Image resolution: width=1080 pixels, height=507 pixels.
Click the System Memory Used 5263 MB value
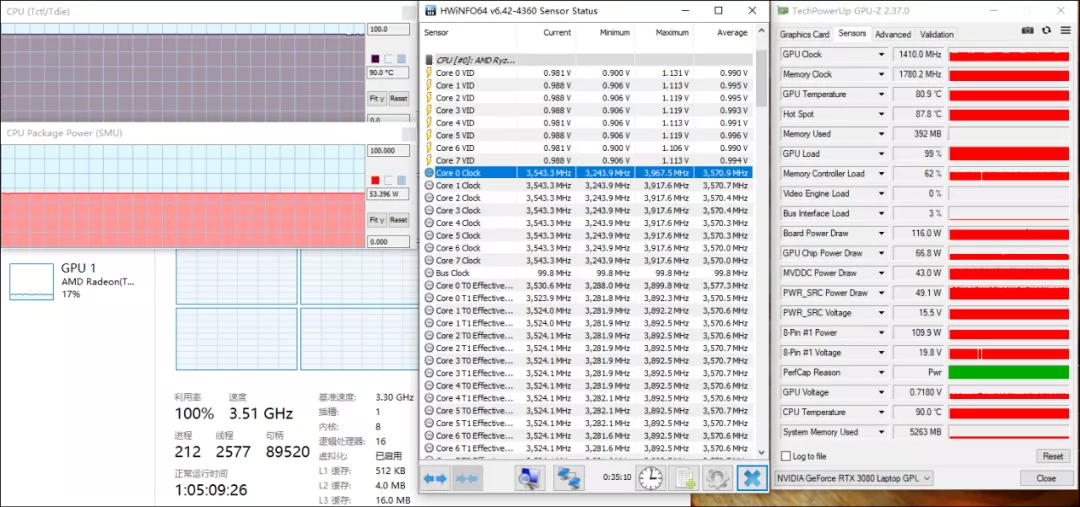tap(918, 433)
